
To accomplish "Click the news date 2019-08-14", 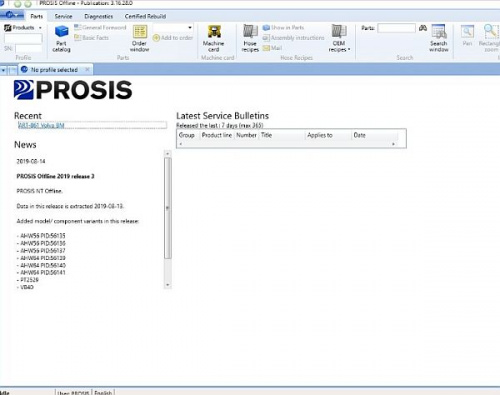I will pyautogui.click(x=31, y=161).
